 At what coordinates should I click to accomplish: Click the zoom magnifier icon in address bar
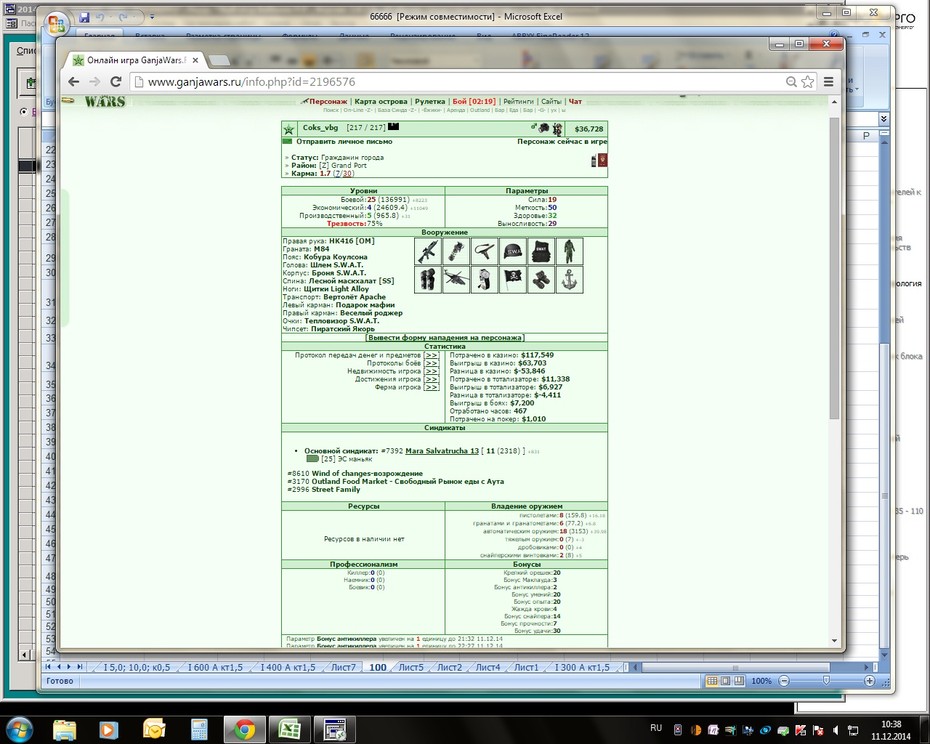click(791, 82)
